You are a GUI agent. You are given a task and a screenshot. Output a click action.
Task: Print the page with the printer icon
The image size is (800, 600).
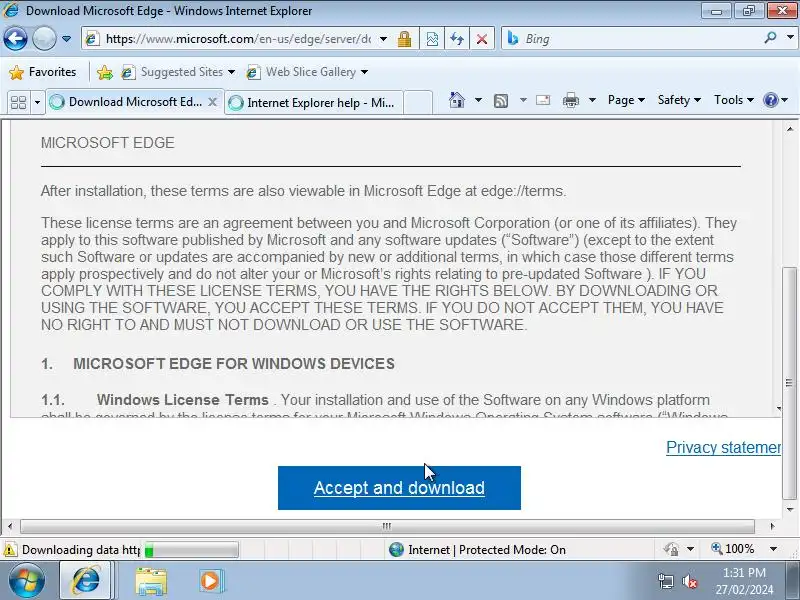pyautogui.click(x=571, y=100)
